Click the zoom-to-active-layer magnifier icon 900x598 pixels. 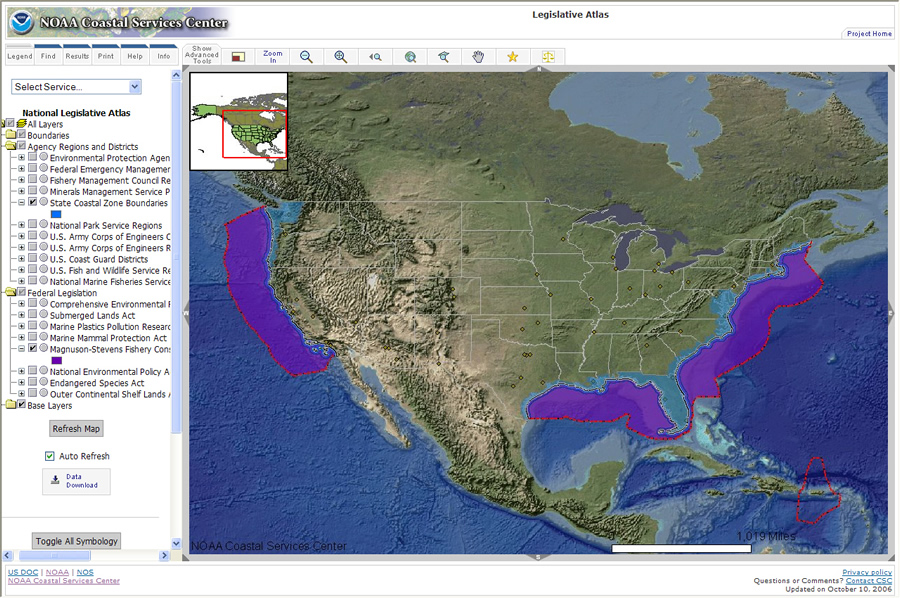coord(444,57)
